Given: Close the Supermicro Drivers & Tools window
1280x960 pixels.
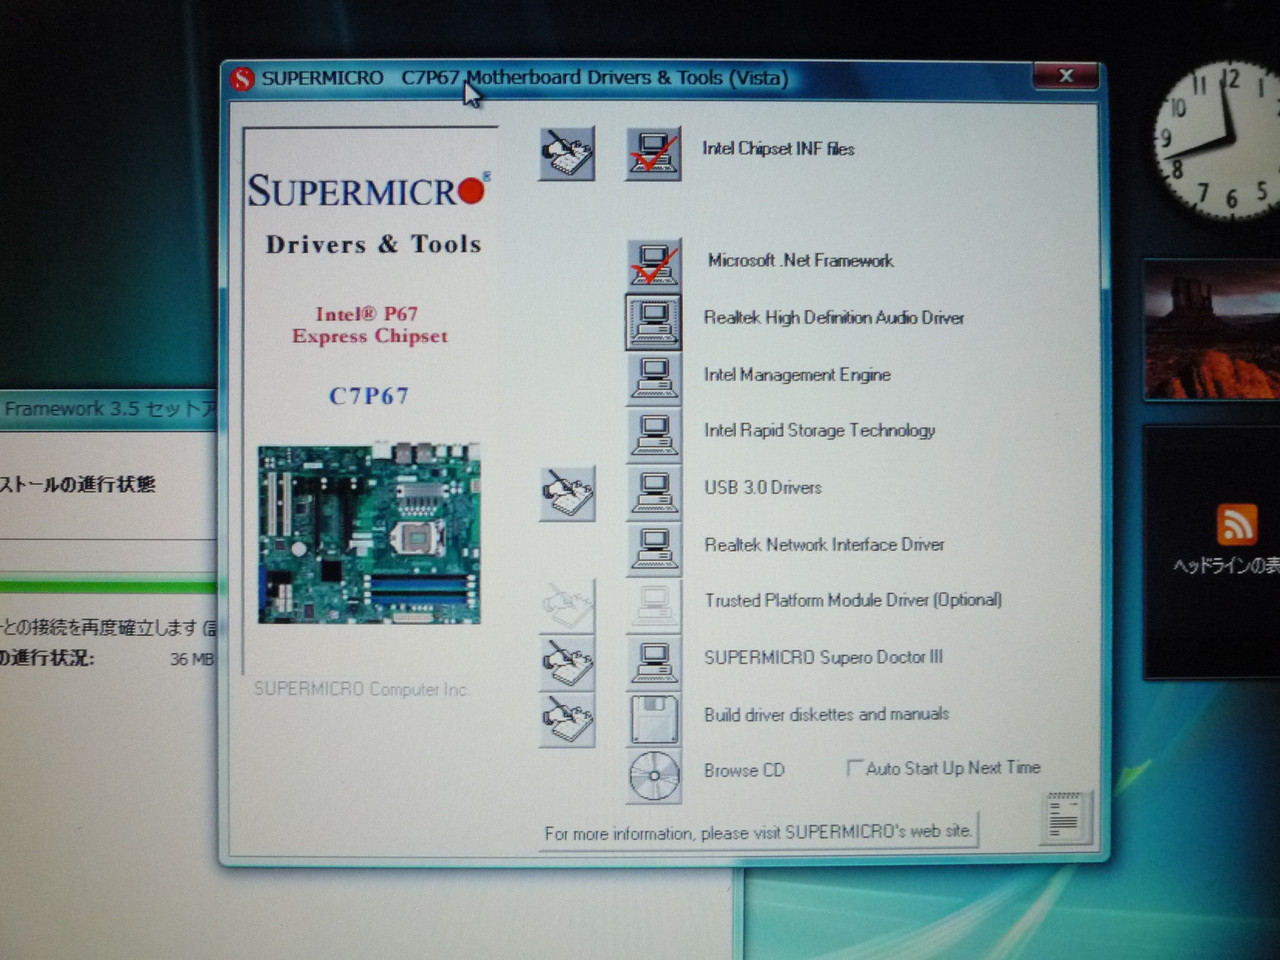Looking at the screenshot, I should 1065,76.
